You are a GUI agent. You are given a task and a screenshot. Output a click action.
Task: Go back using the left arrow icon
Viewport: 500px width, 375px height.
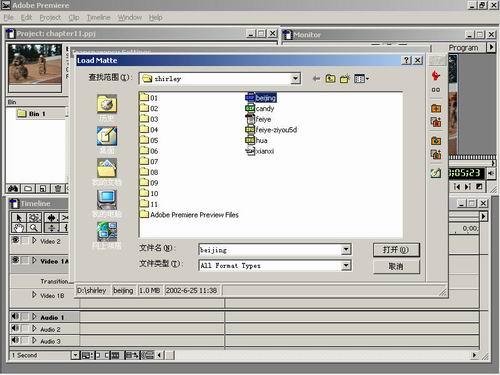pos(316,79)
